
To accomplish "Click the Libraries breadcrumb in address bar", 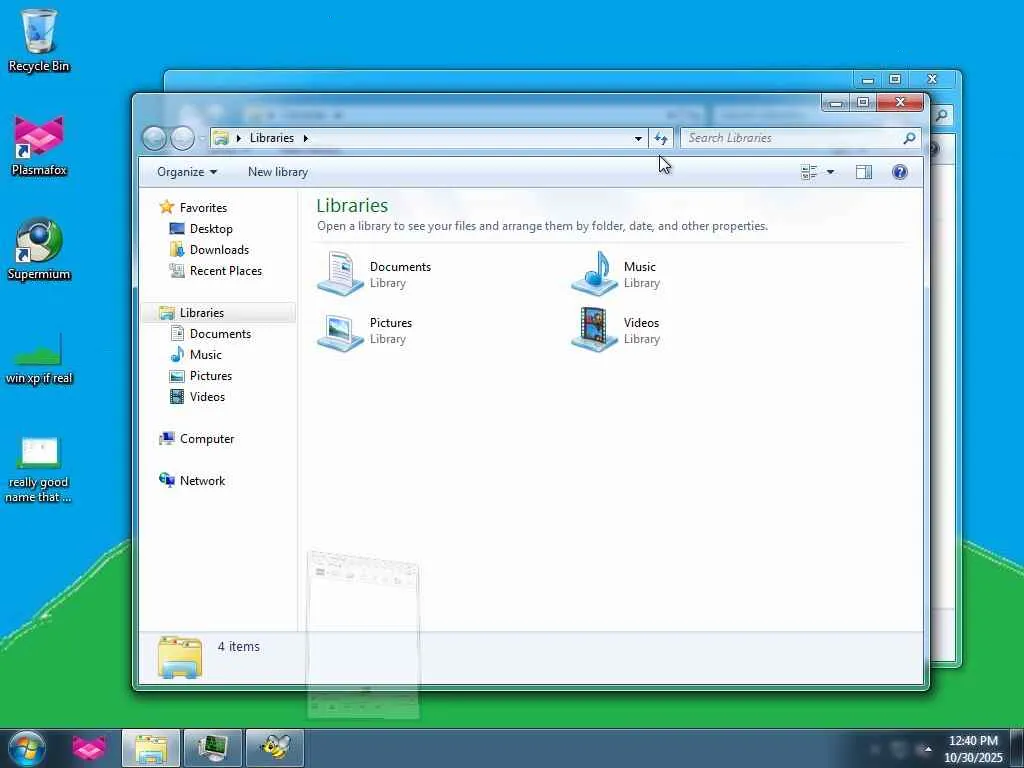I will point(272,138).
